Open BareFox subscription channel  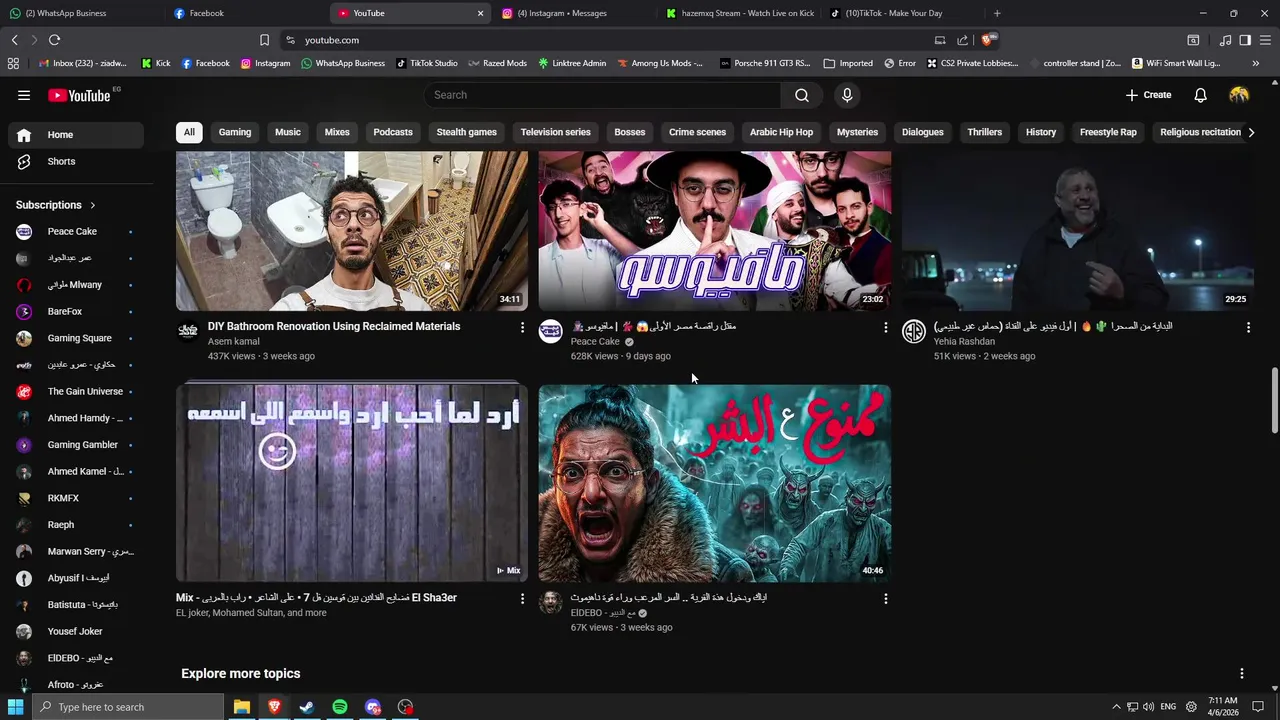(x=76, y=311)
